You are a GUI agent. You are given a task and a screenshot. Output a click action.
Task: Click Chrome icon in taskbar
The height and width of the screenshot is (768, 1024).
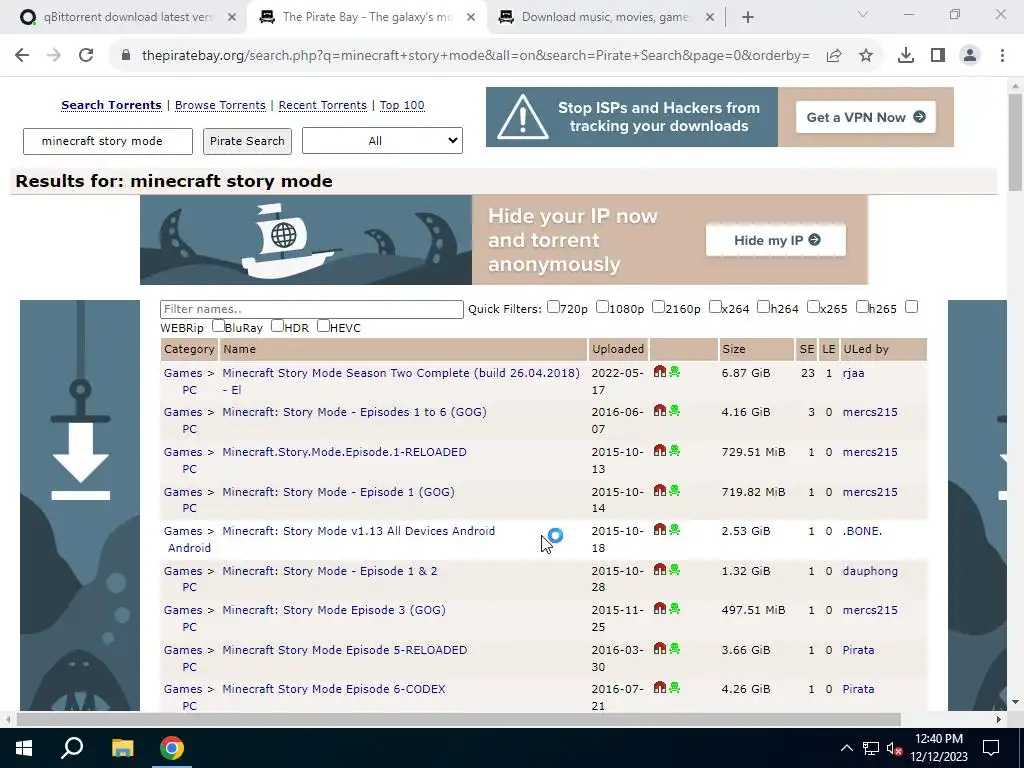pyautogui.click(x=172, y=748)
